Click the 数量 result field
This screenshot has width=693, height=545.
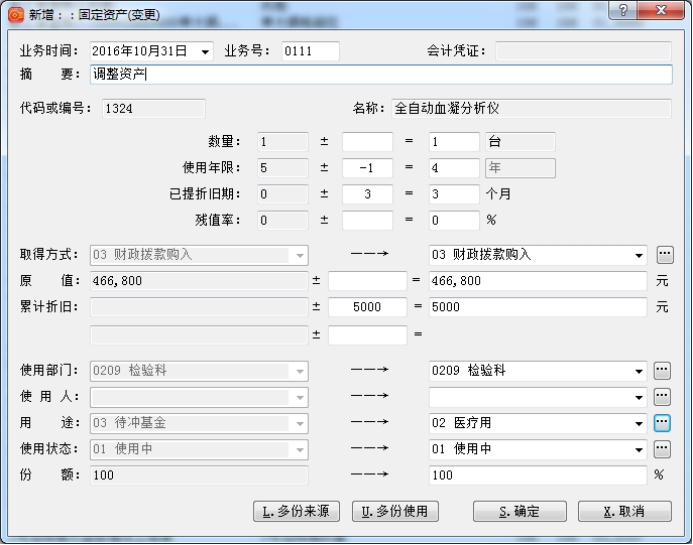(x=454, y=142)
